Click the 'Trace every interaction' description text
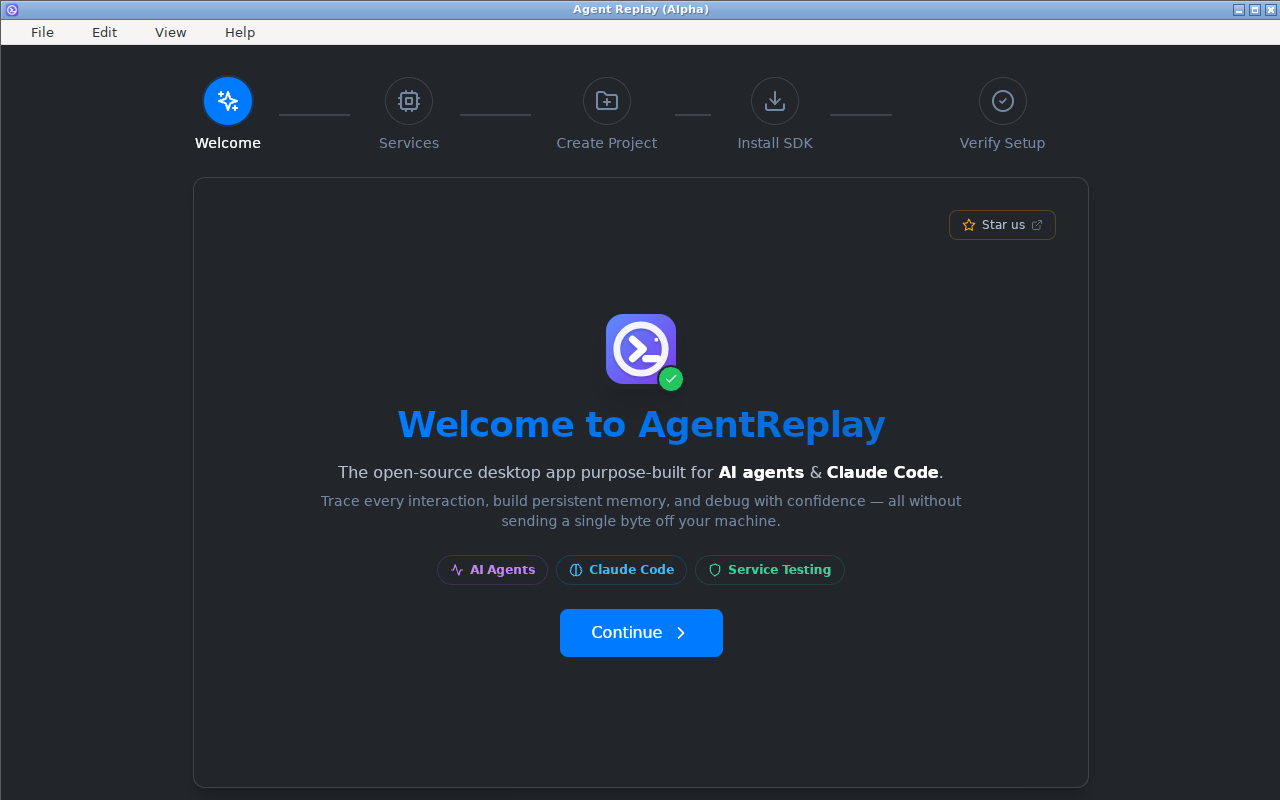This screenshot has width=1280, height=800. (x=641, y=511)
